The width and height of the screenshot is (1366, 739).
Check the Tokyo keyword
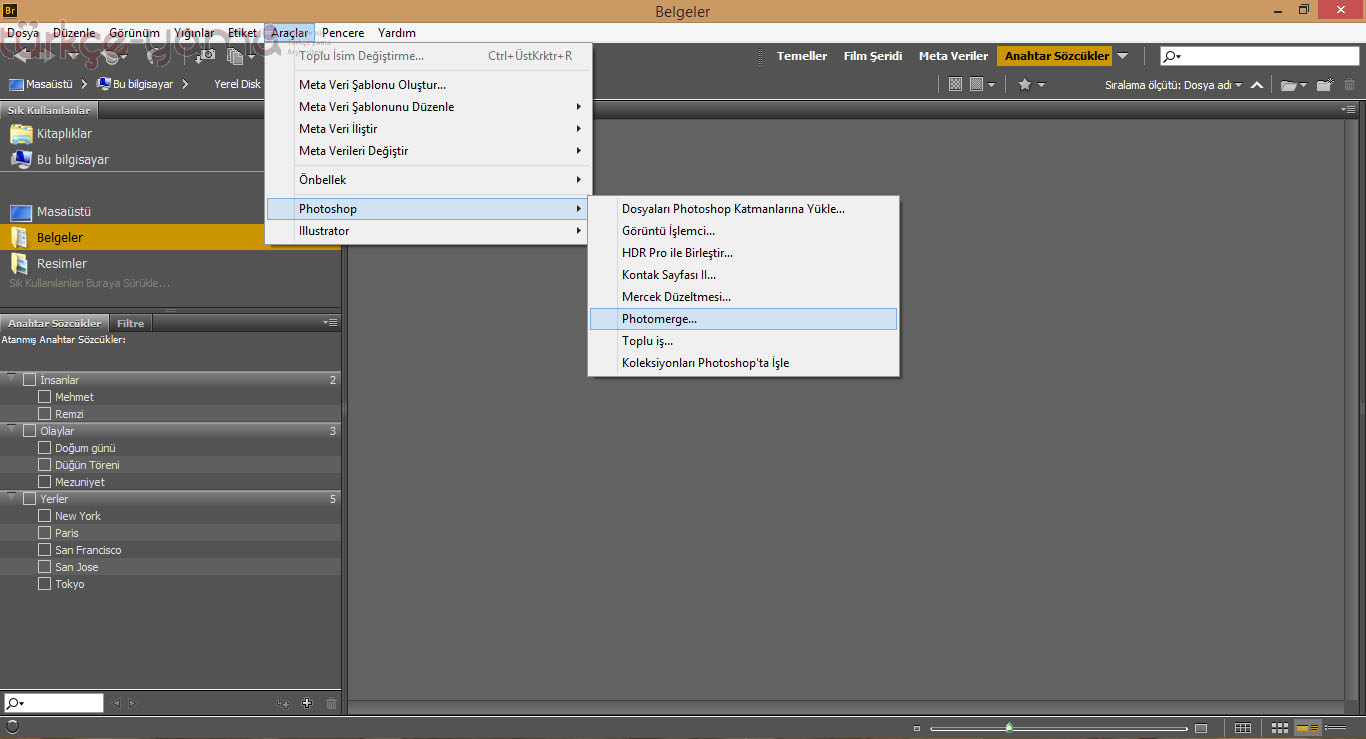(x=44, y=584)
